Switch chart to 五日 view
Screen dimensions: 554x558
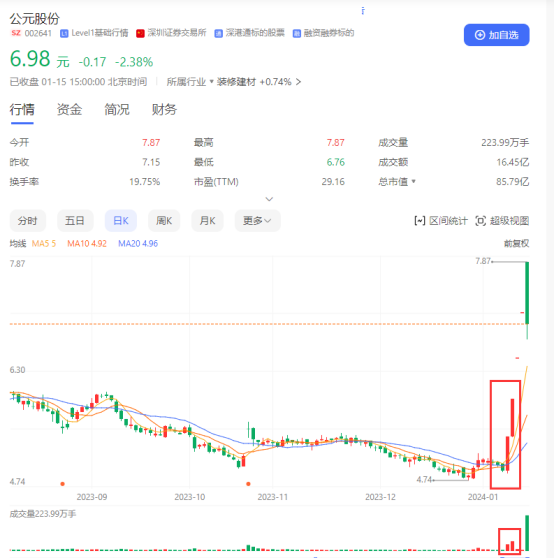click(75, 221)
